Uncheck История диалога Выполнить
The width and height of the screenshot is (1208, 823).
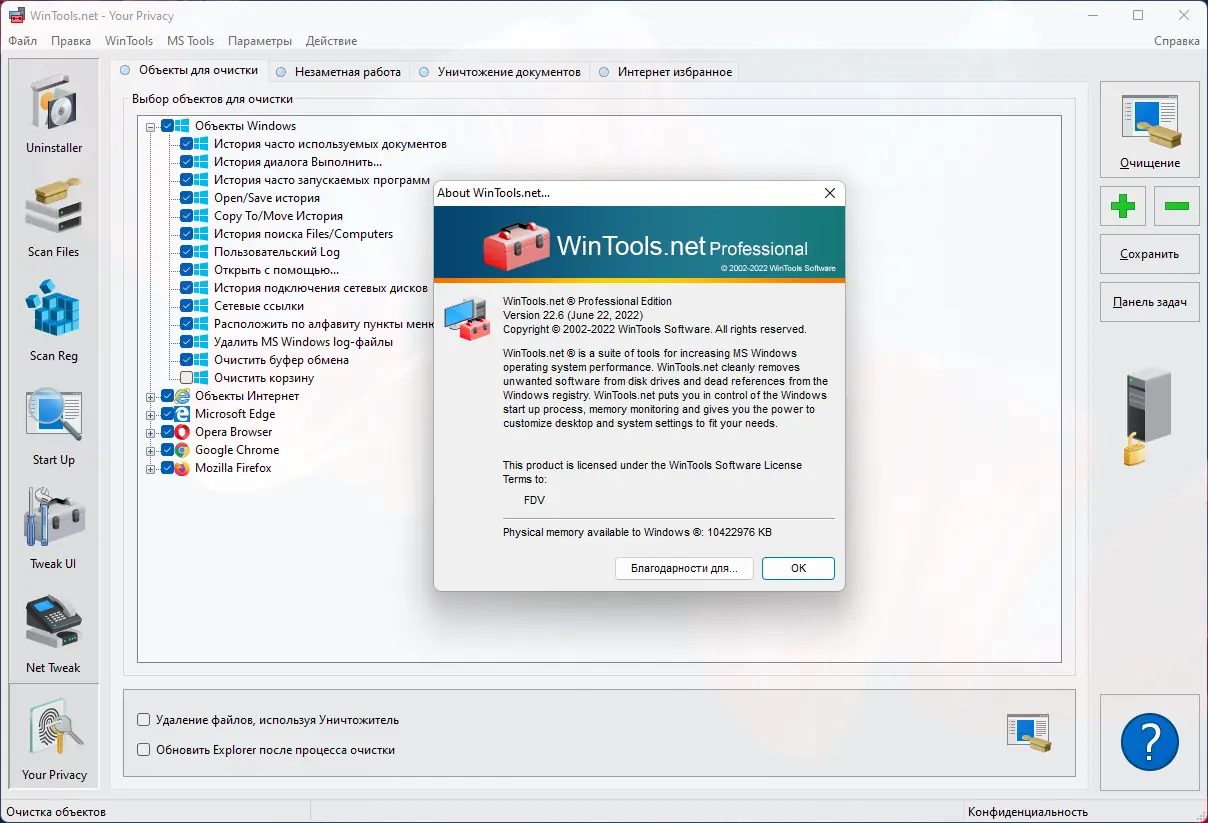(186, 162)
